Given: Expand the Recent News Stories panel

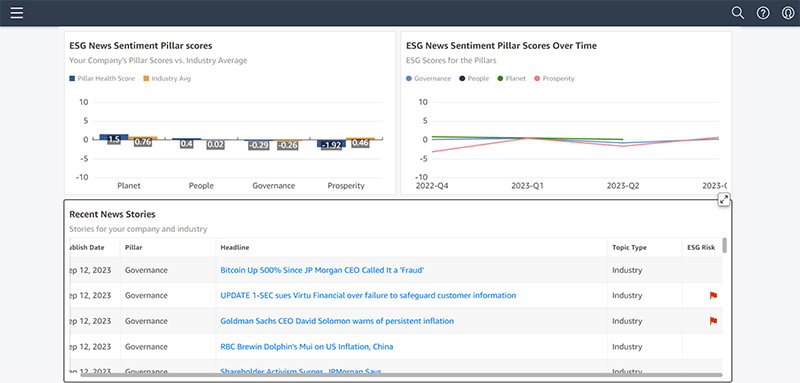Looking at the screenshot, I should [724, 200].
